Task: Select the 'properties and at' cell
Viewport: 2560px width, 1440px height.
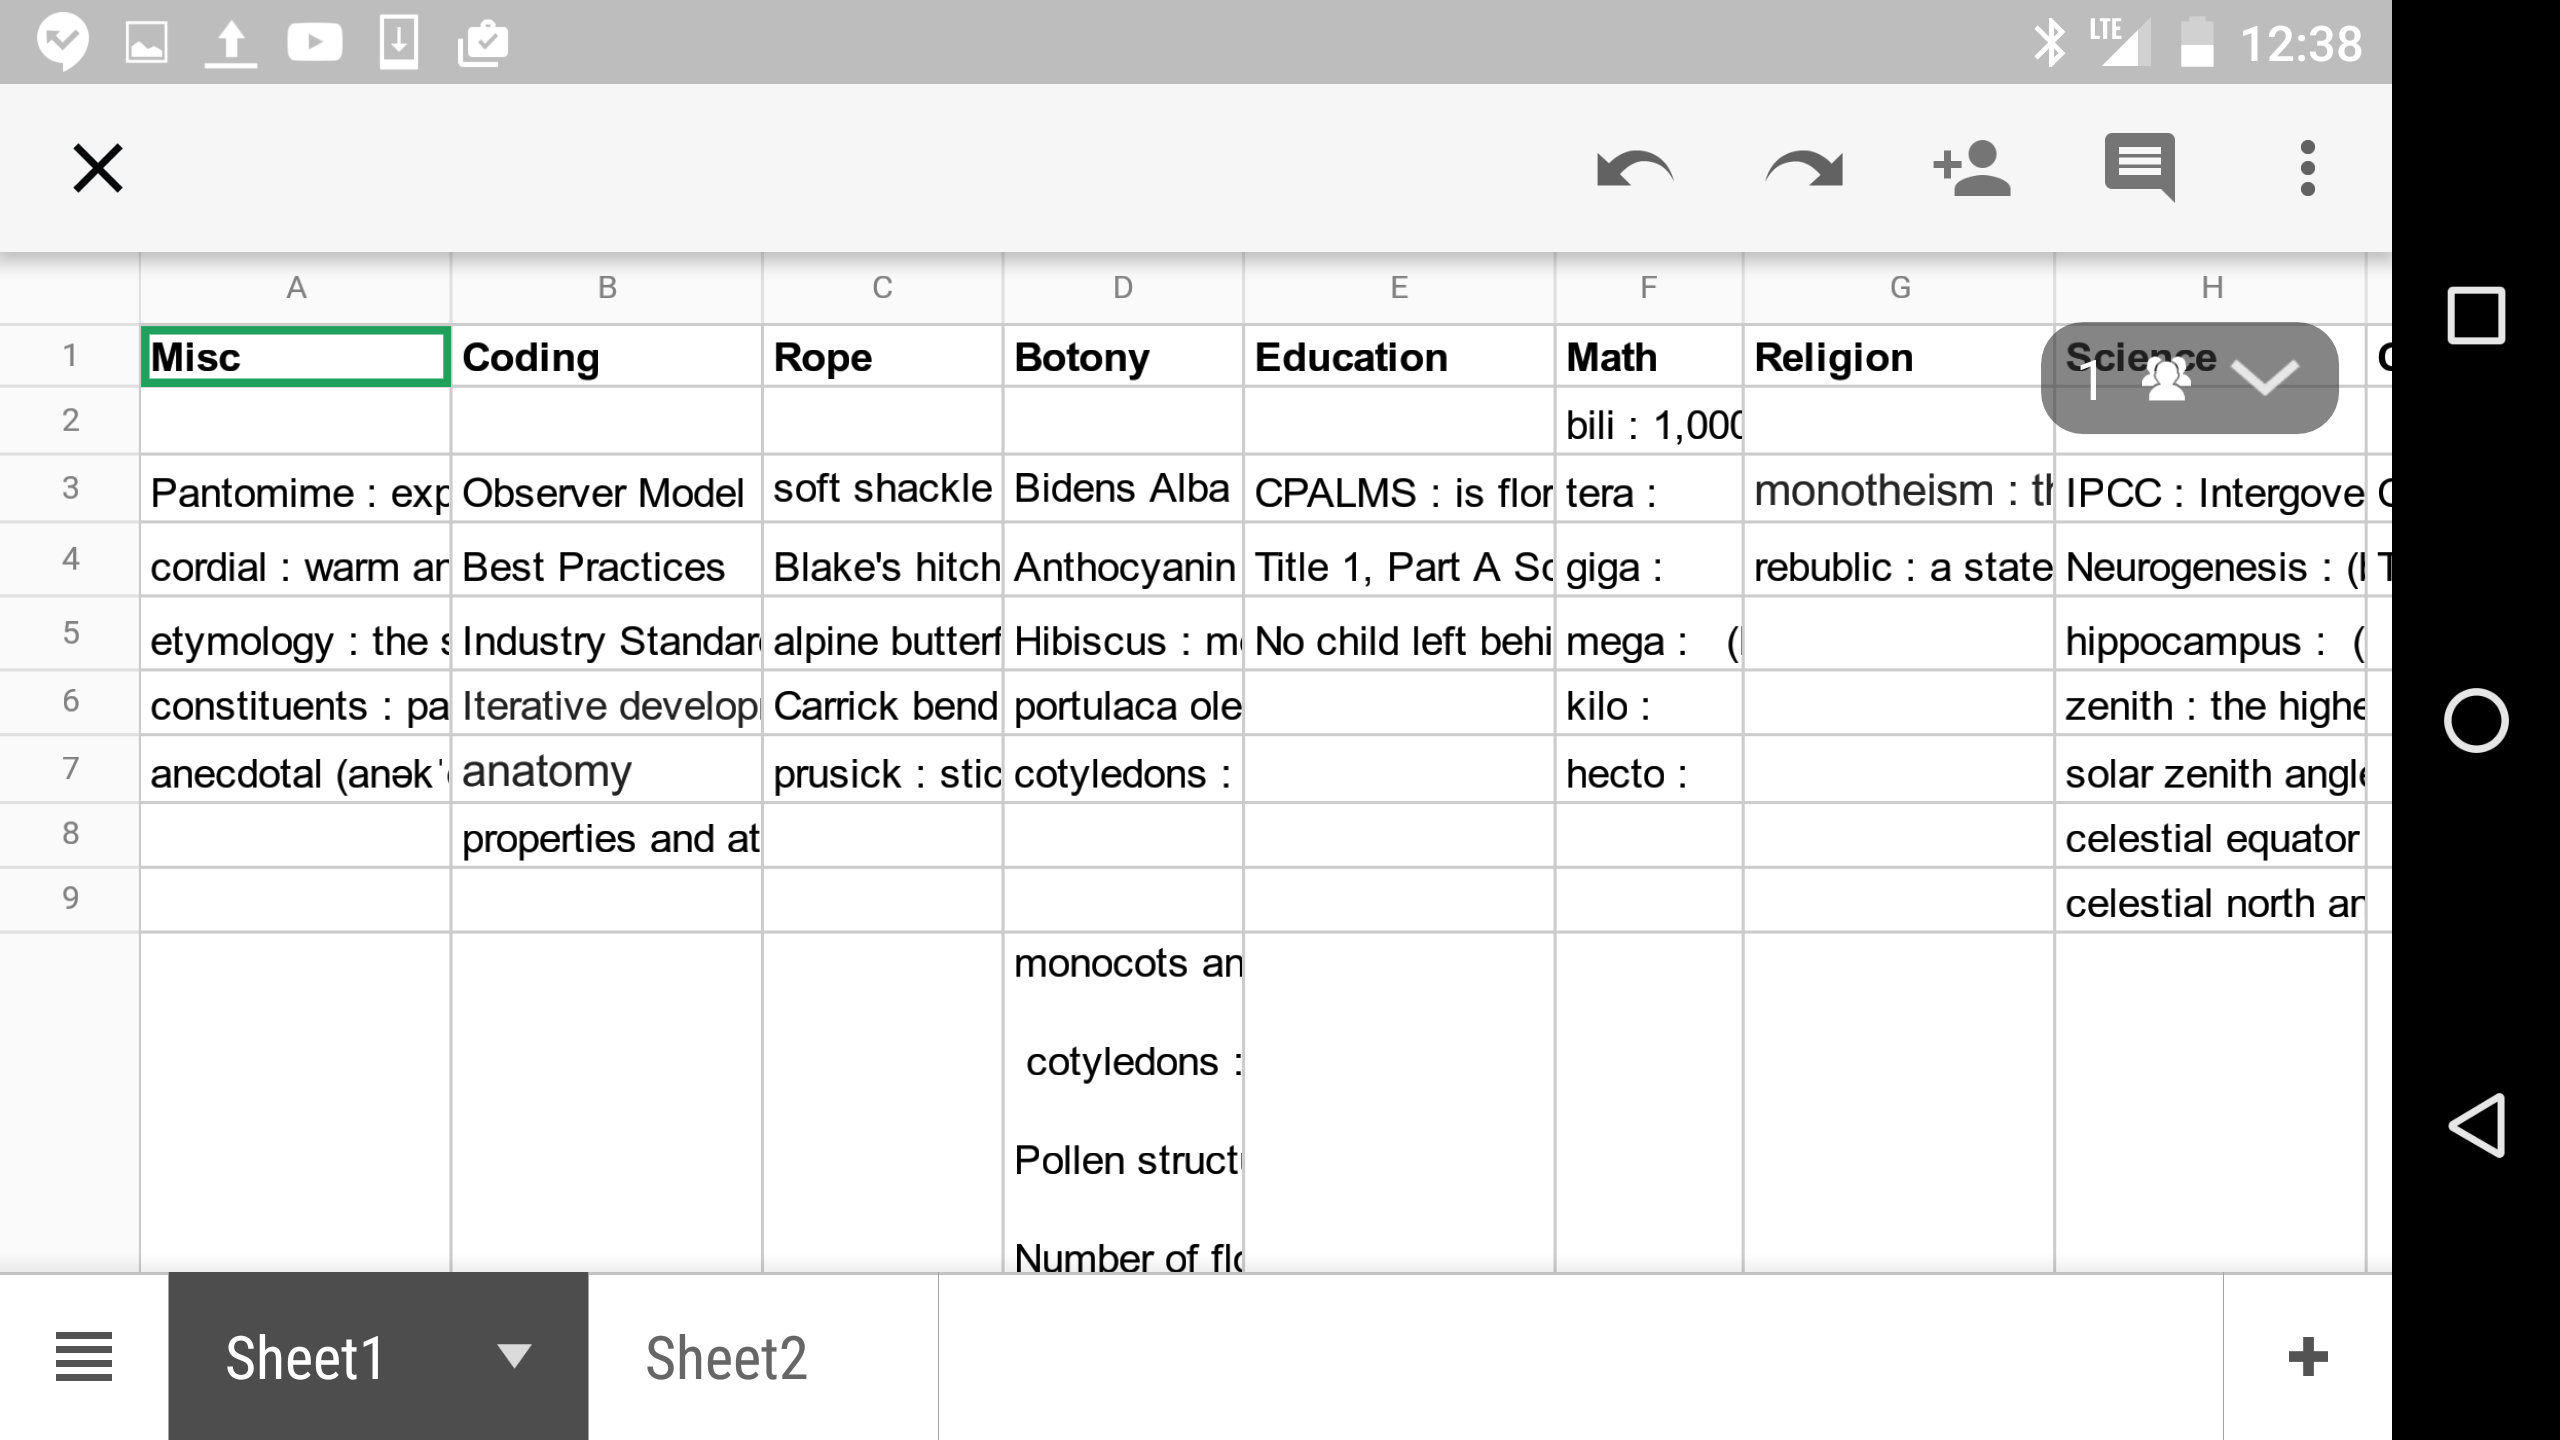Action: click(x=607, y=835)
